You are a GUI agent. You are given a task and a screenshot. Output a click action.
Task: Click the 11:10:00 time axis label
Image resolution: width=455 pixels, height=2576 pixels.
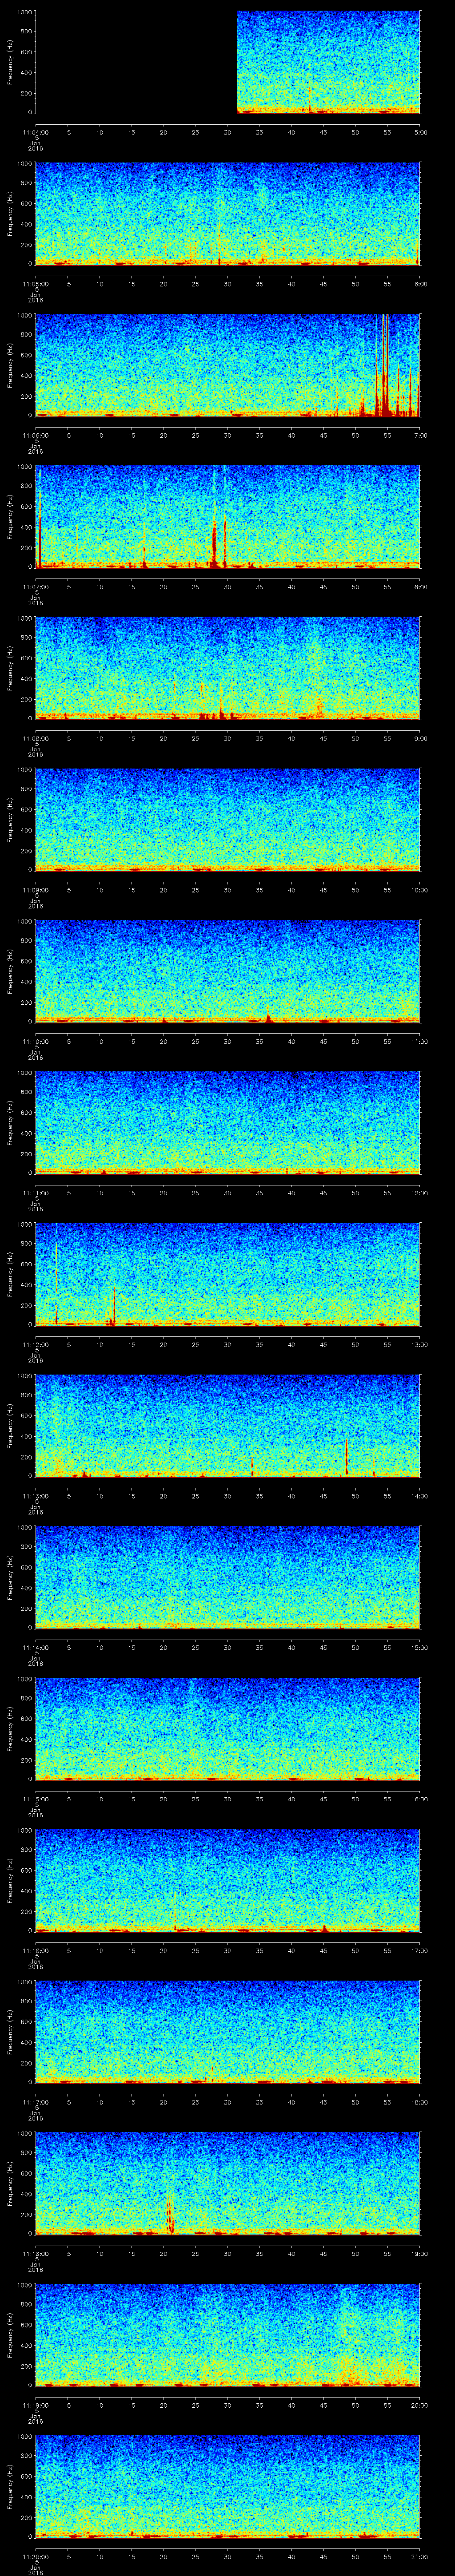36,1041
